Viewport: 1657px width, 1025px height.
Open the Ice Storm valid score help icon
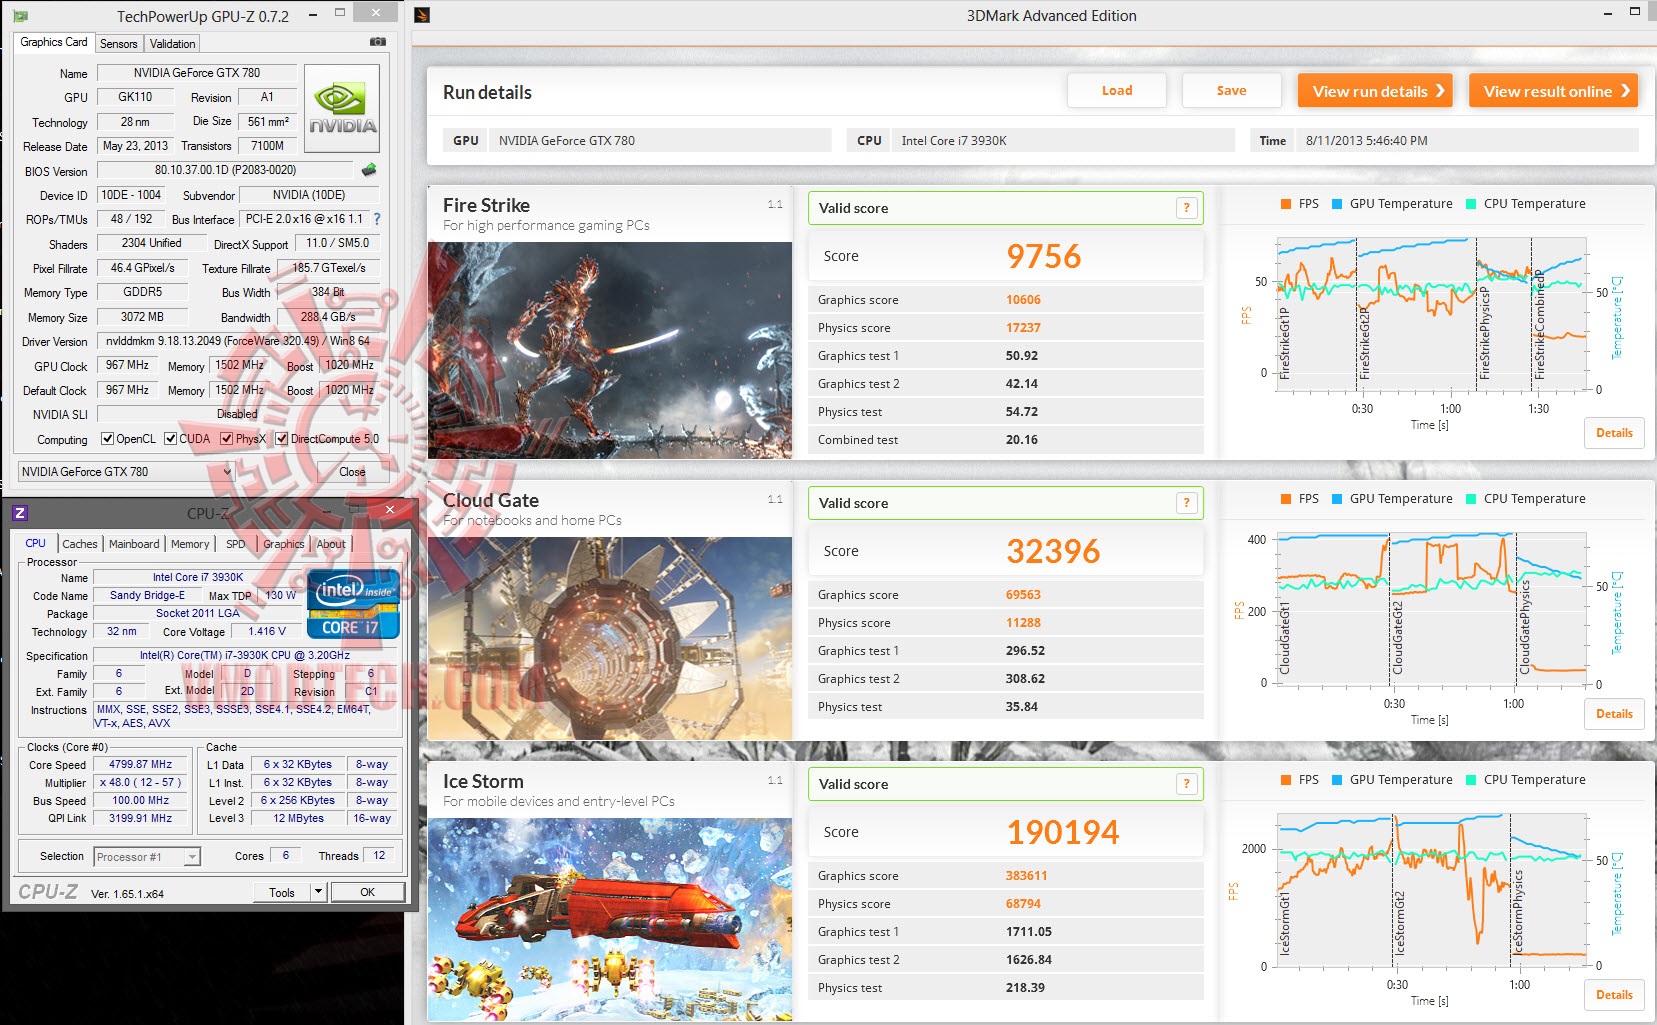click(1186, 784)
